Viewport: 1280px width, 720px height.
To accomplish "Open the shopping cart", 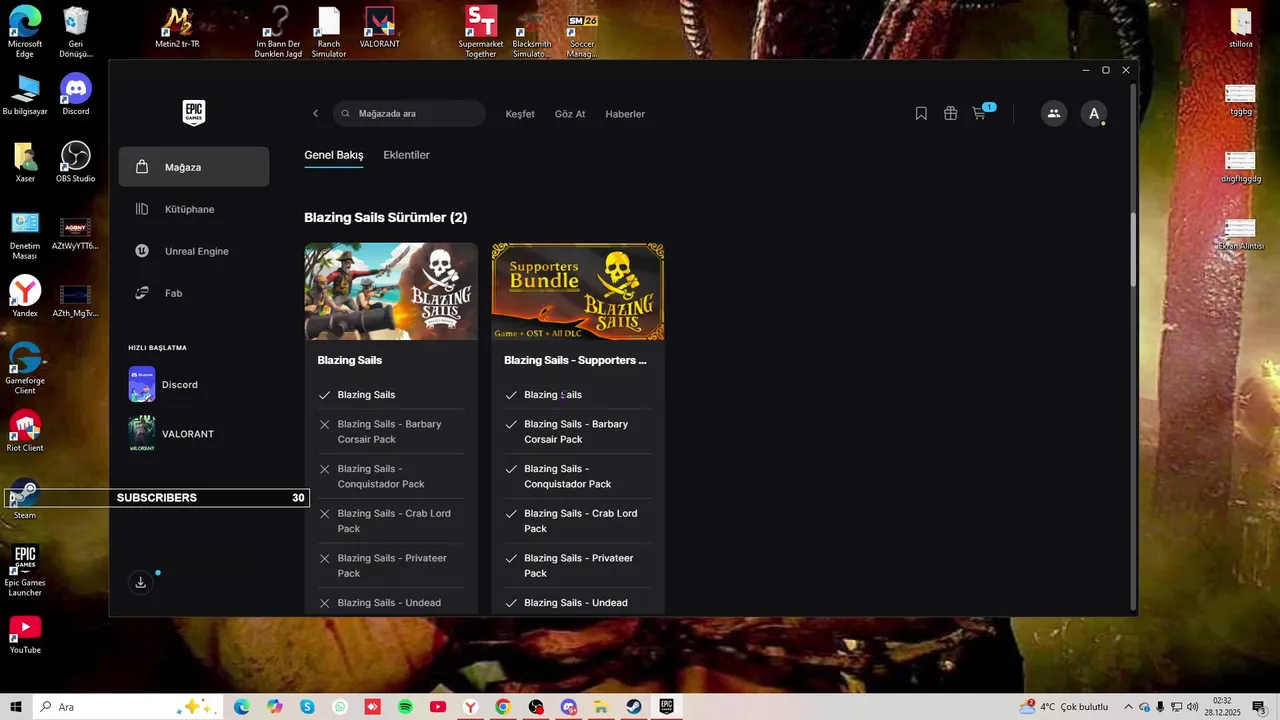I will coord(980,114).
